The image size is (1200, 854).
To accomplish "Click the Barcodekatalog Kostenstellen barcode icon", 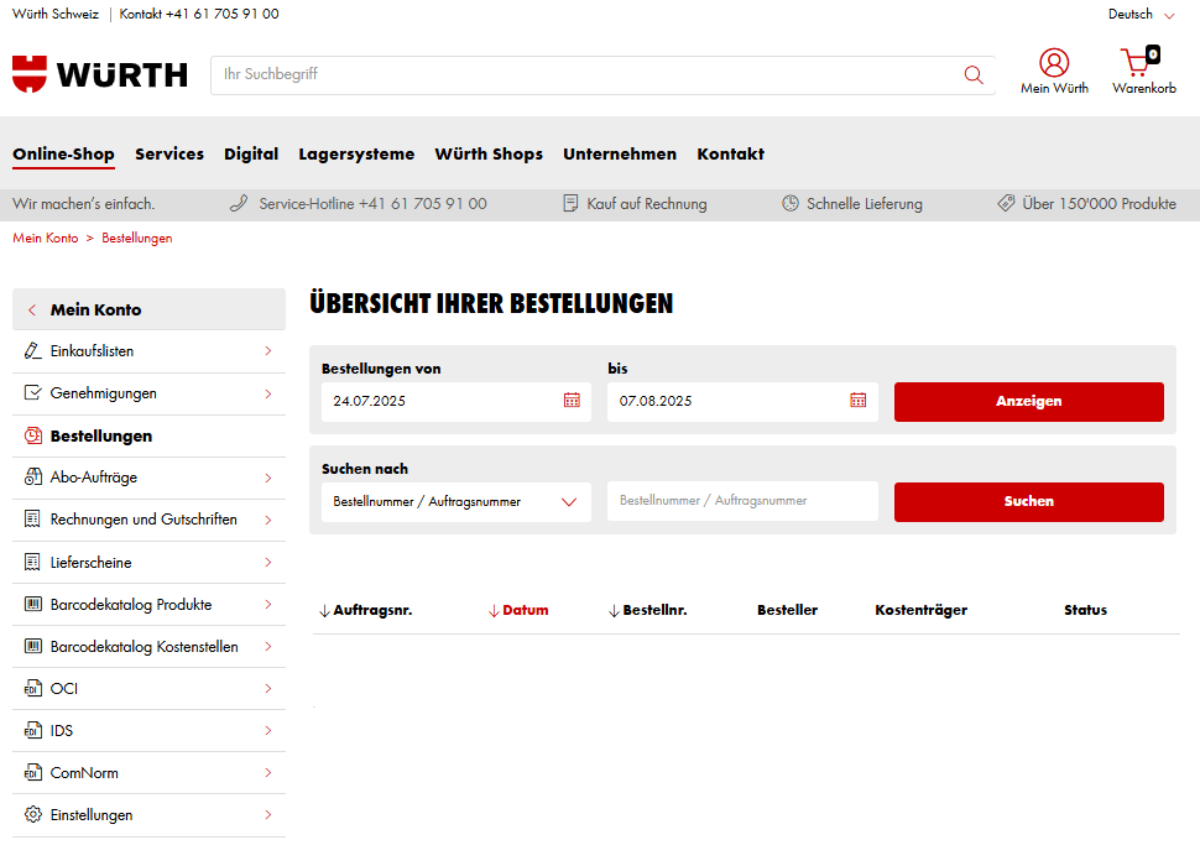I will 32,646.
